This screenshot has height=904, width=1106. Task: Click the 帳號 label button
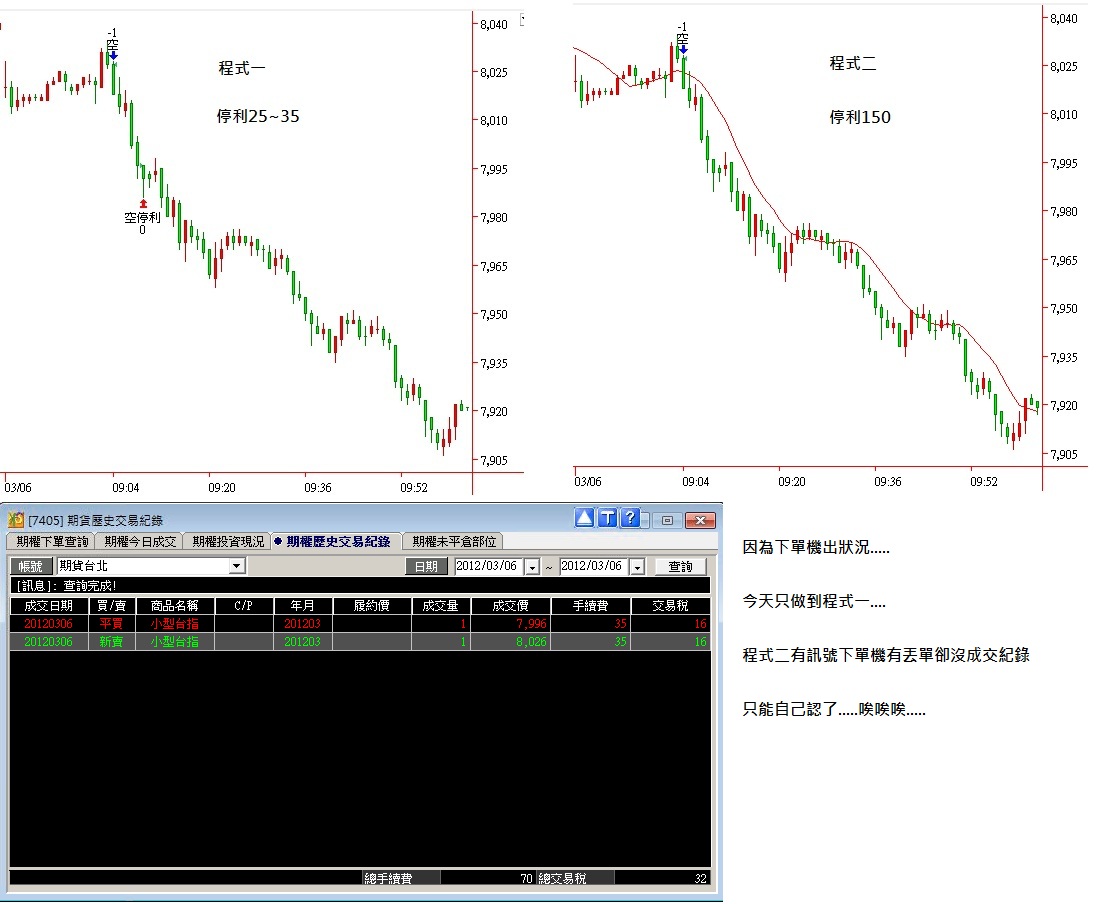(x=31, y=566)
